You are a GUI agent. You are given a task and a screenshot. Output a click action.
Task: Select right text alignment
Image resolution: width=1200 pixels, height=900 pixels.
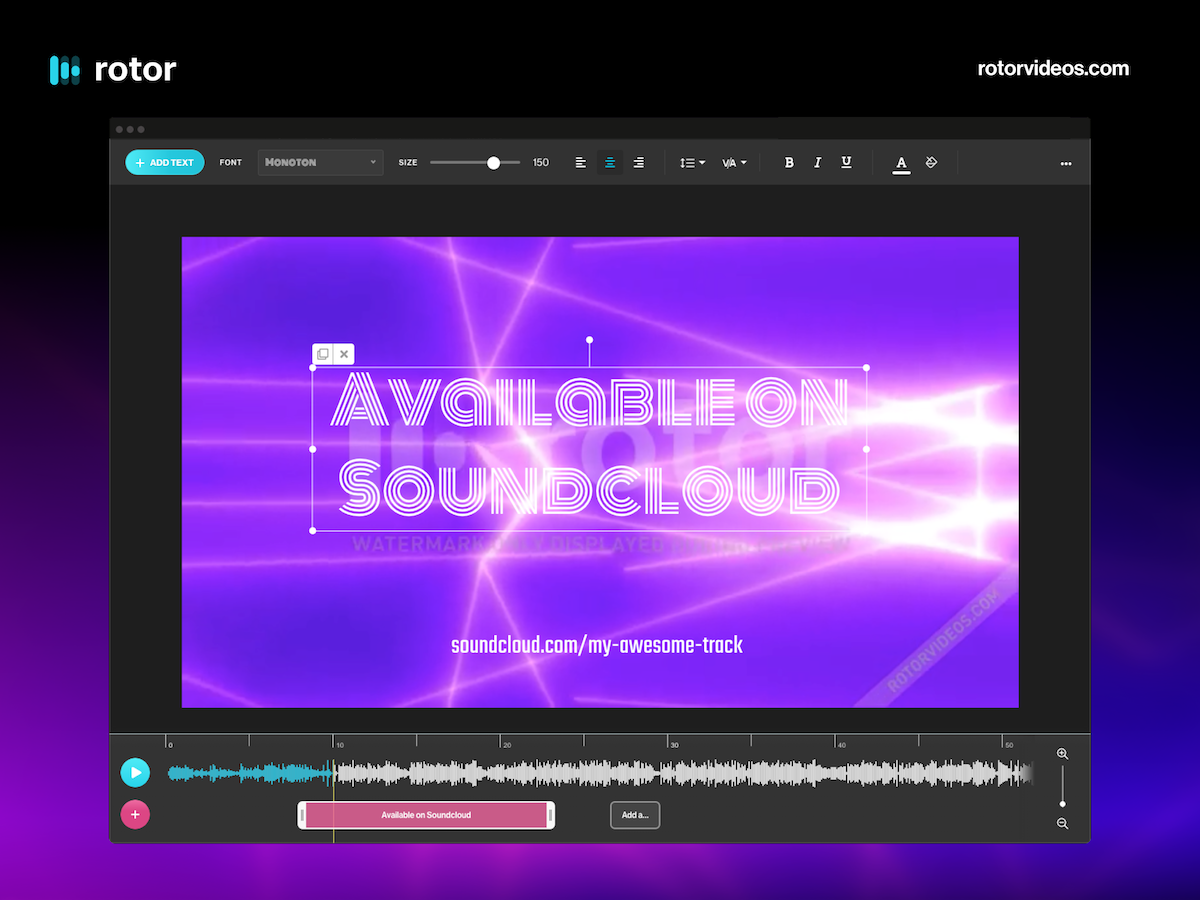[639, 162]
